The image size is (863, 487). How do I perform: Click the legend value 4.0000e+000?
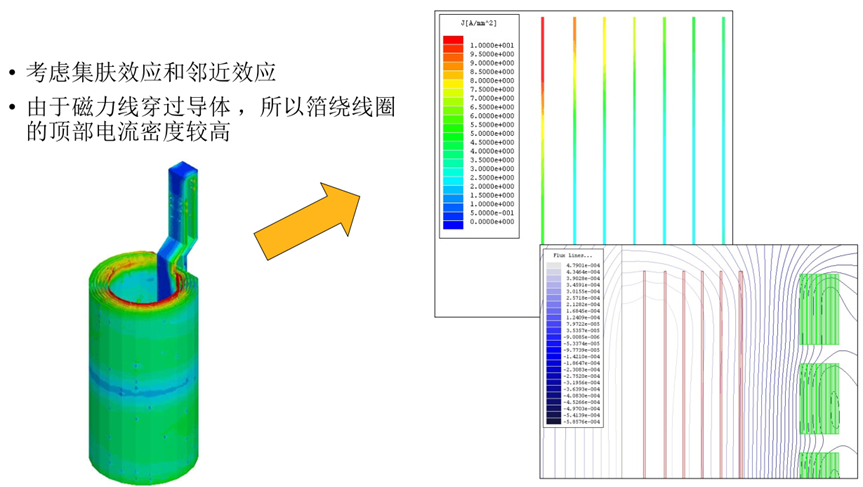(492, 151)
